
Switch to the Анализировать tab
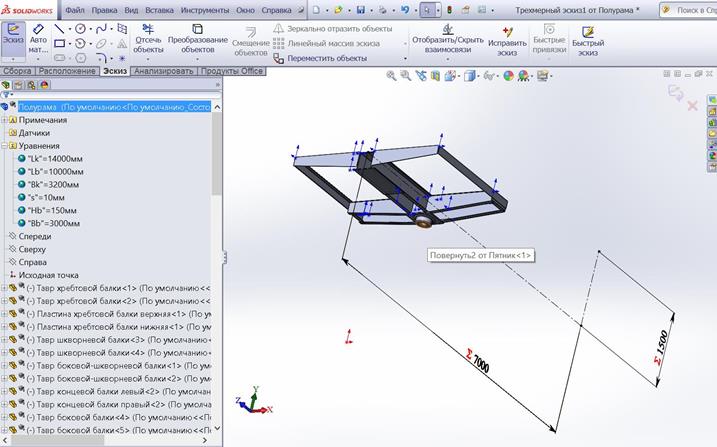click(x=164, y=71)
